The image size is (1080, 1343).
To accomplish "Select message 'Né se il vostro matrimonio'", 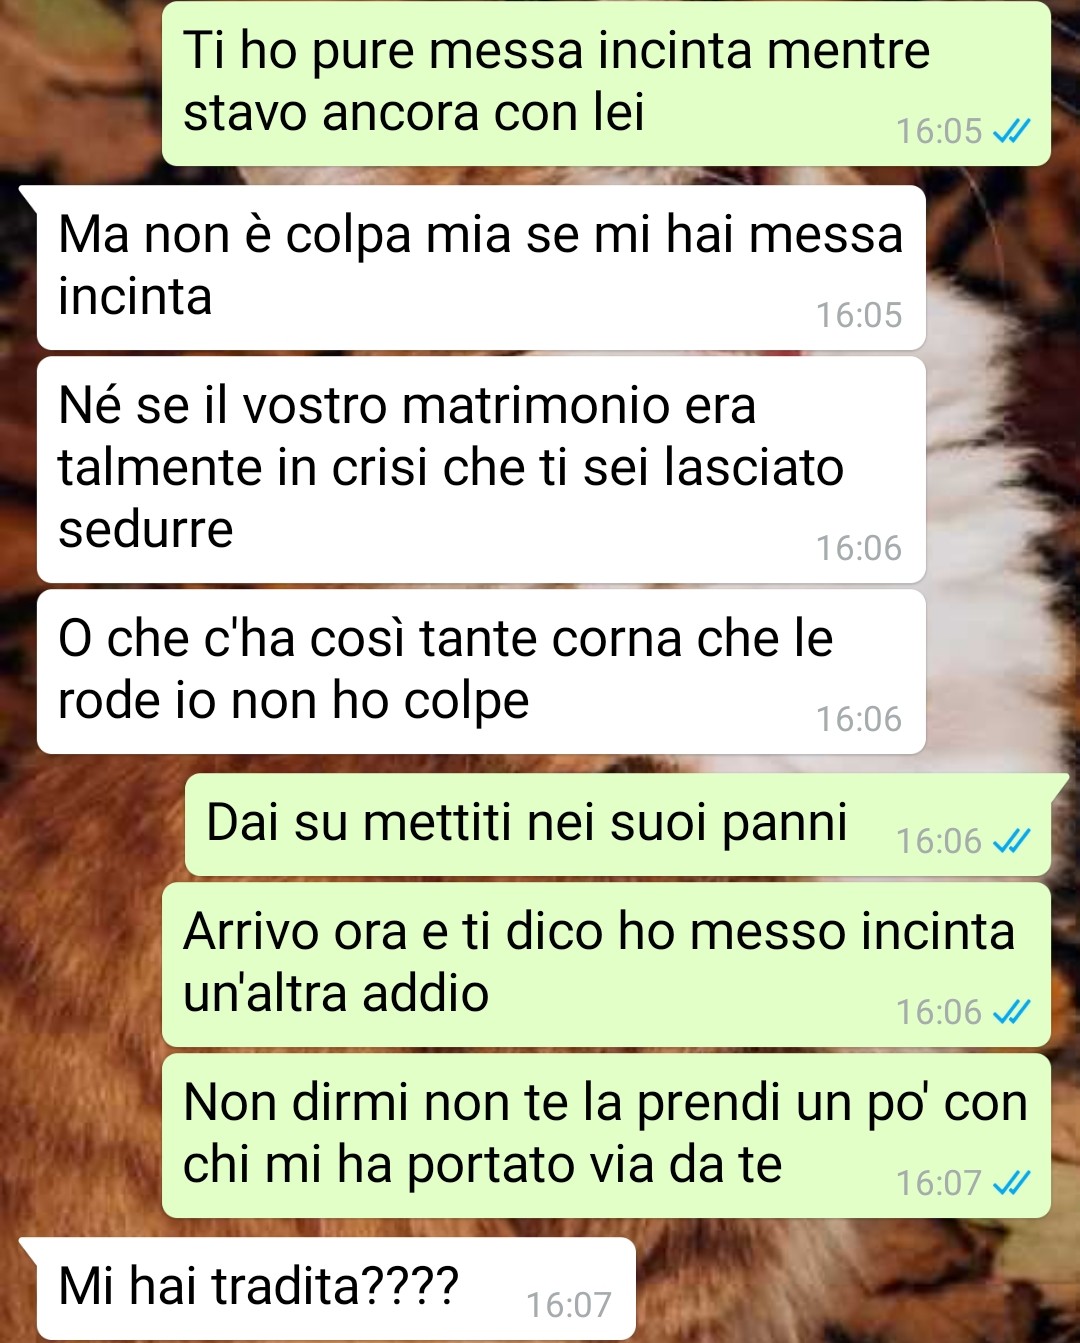I will 481,469.
